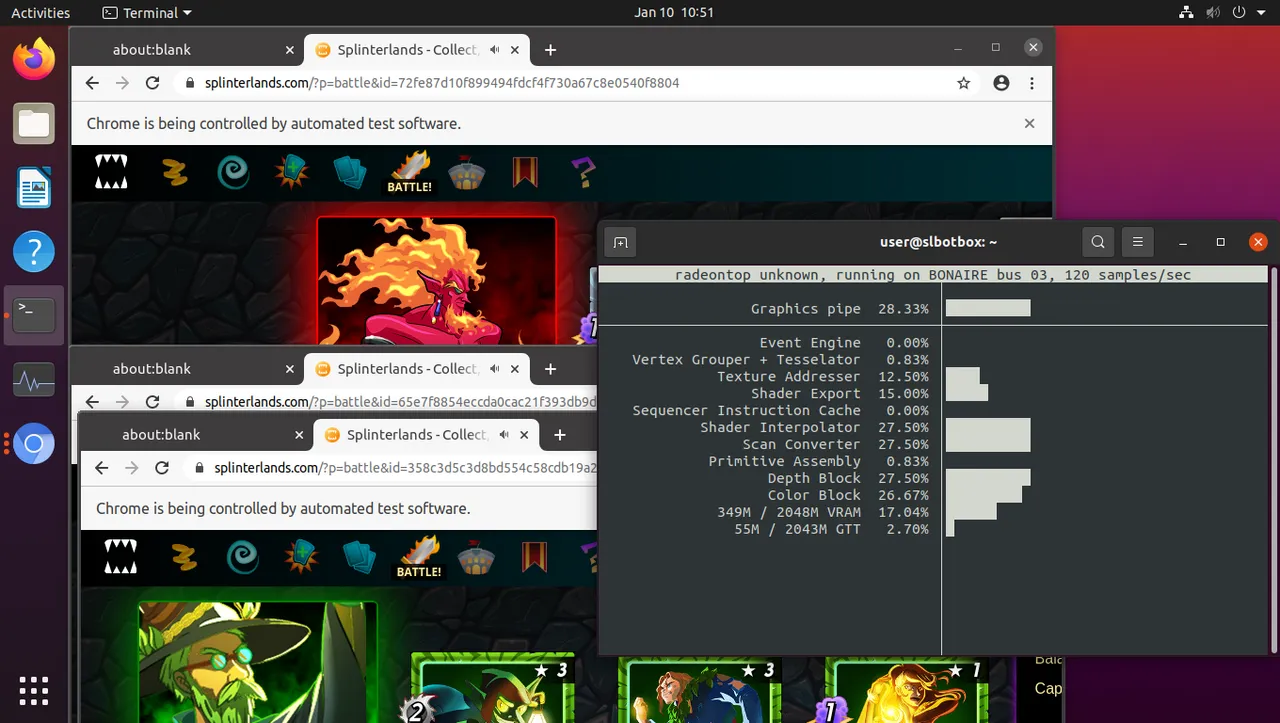Open new terminal tab button in the terminal header
Image resolution: width=1280 pixels, height=723 pixels.
(x=621, y=242)
